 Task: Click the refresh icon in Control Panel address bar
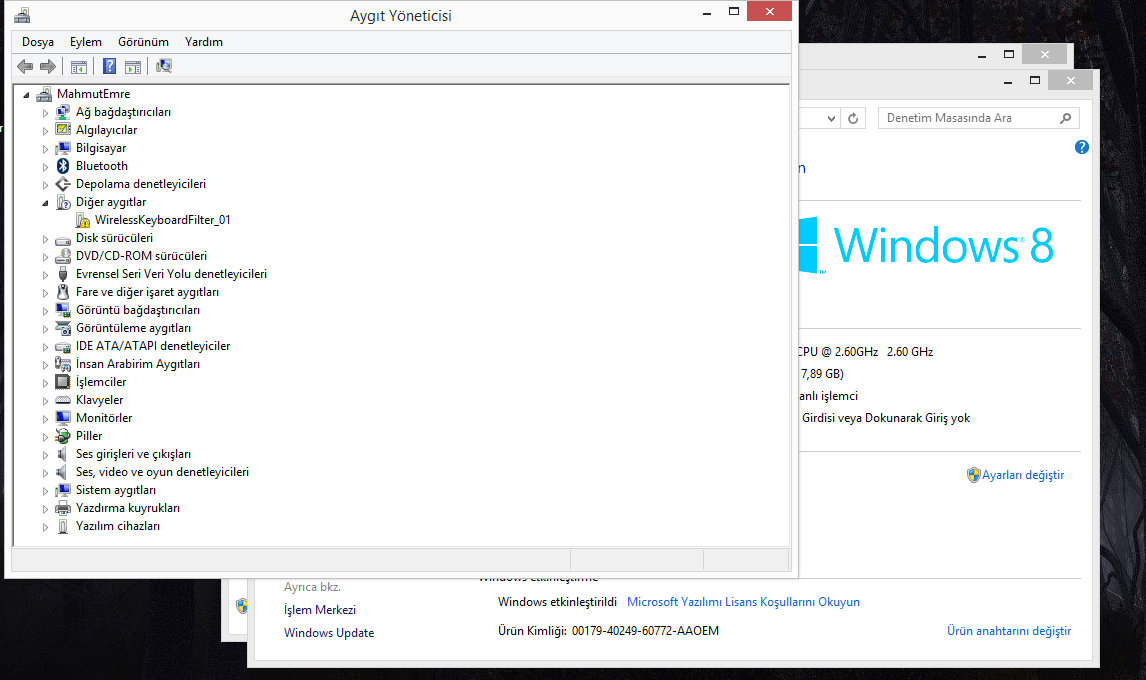click(853, 118)
